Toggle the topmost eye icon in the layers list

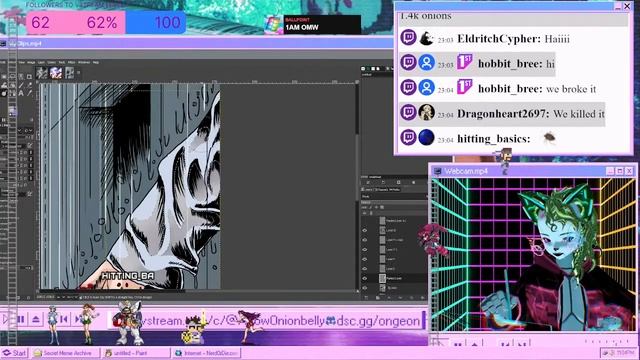click(364, 231)
